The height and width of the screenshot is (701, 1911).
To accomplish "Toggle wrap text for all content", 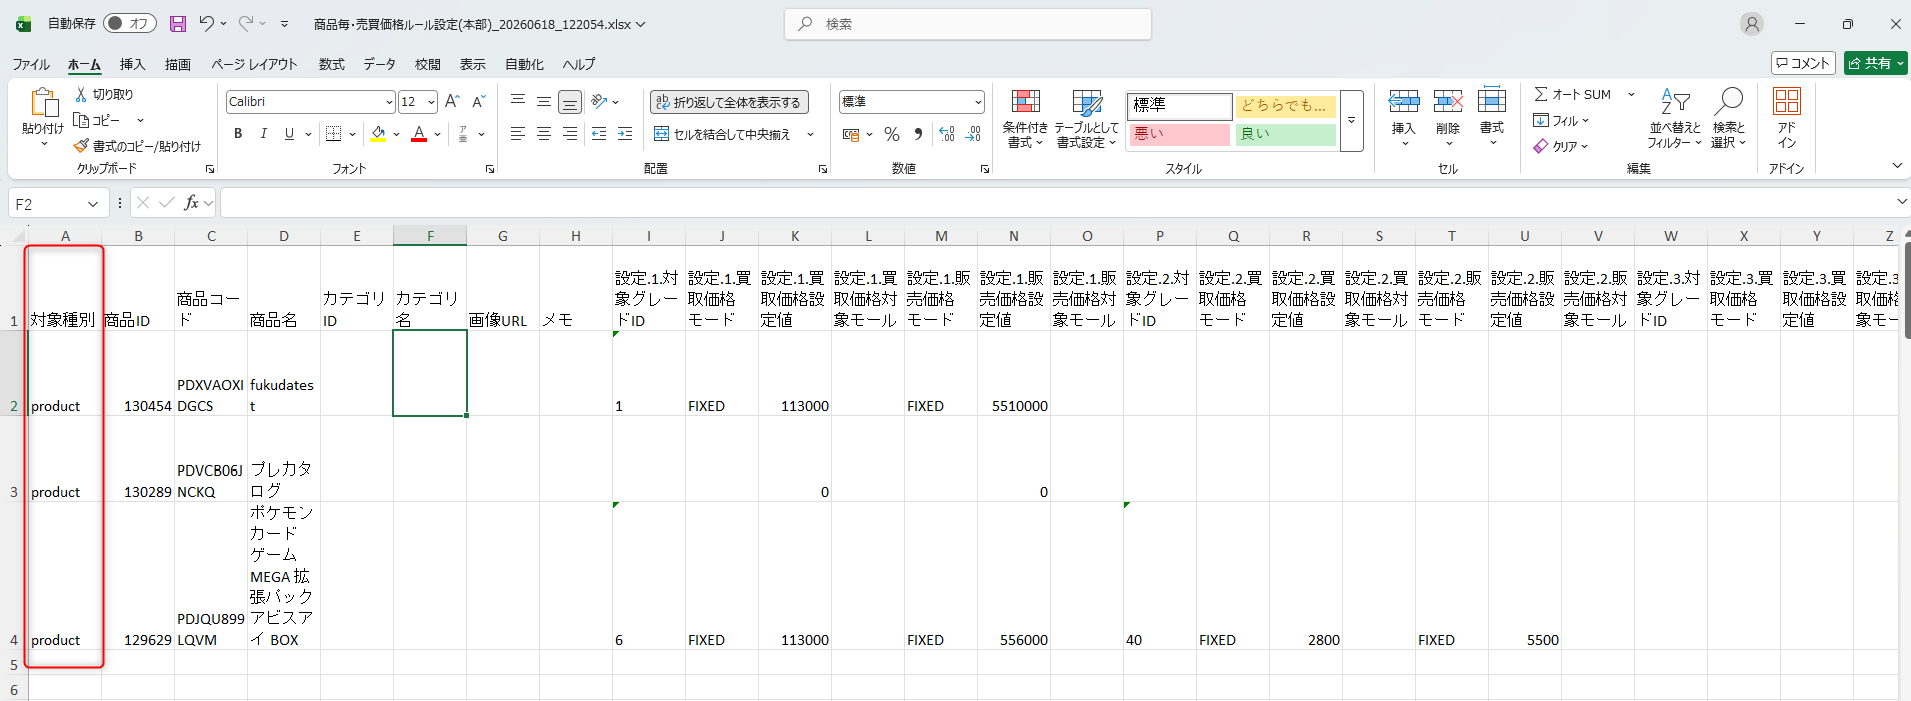I will (729, 102).
